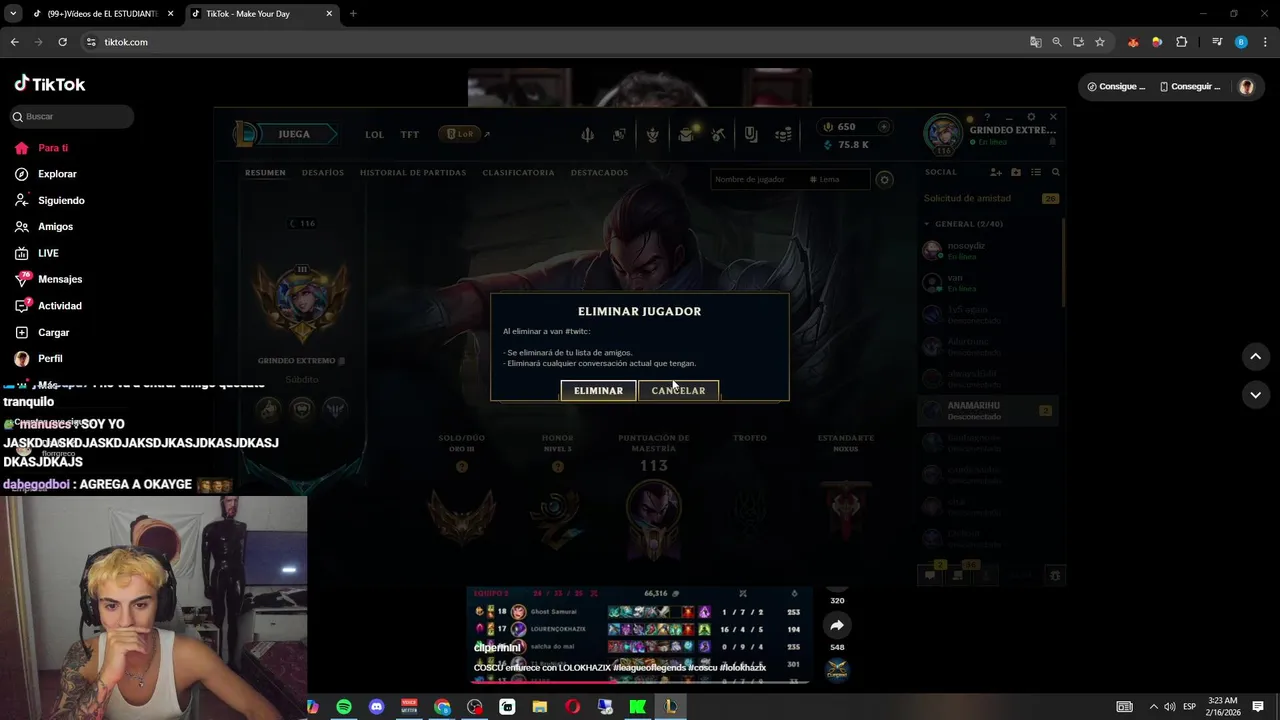Open the TFT tab in League client
Viewport: 1280px width, 720px height.
410,134
